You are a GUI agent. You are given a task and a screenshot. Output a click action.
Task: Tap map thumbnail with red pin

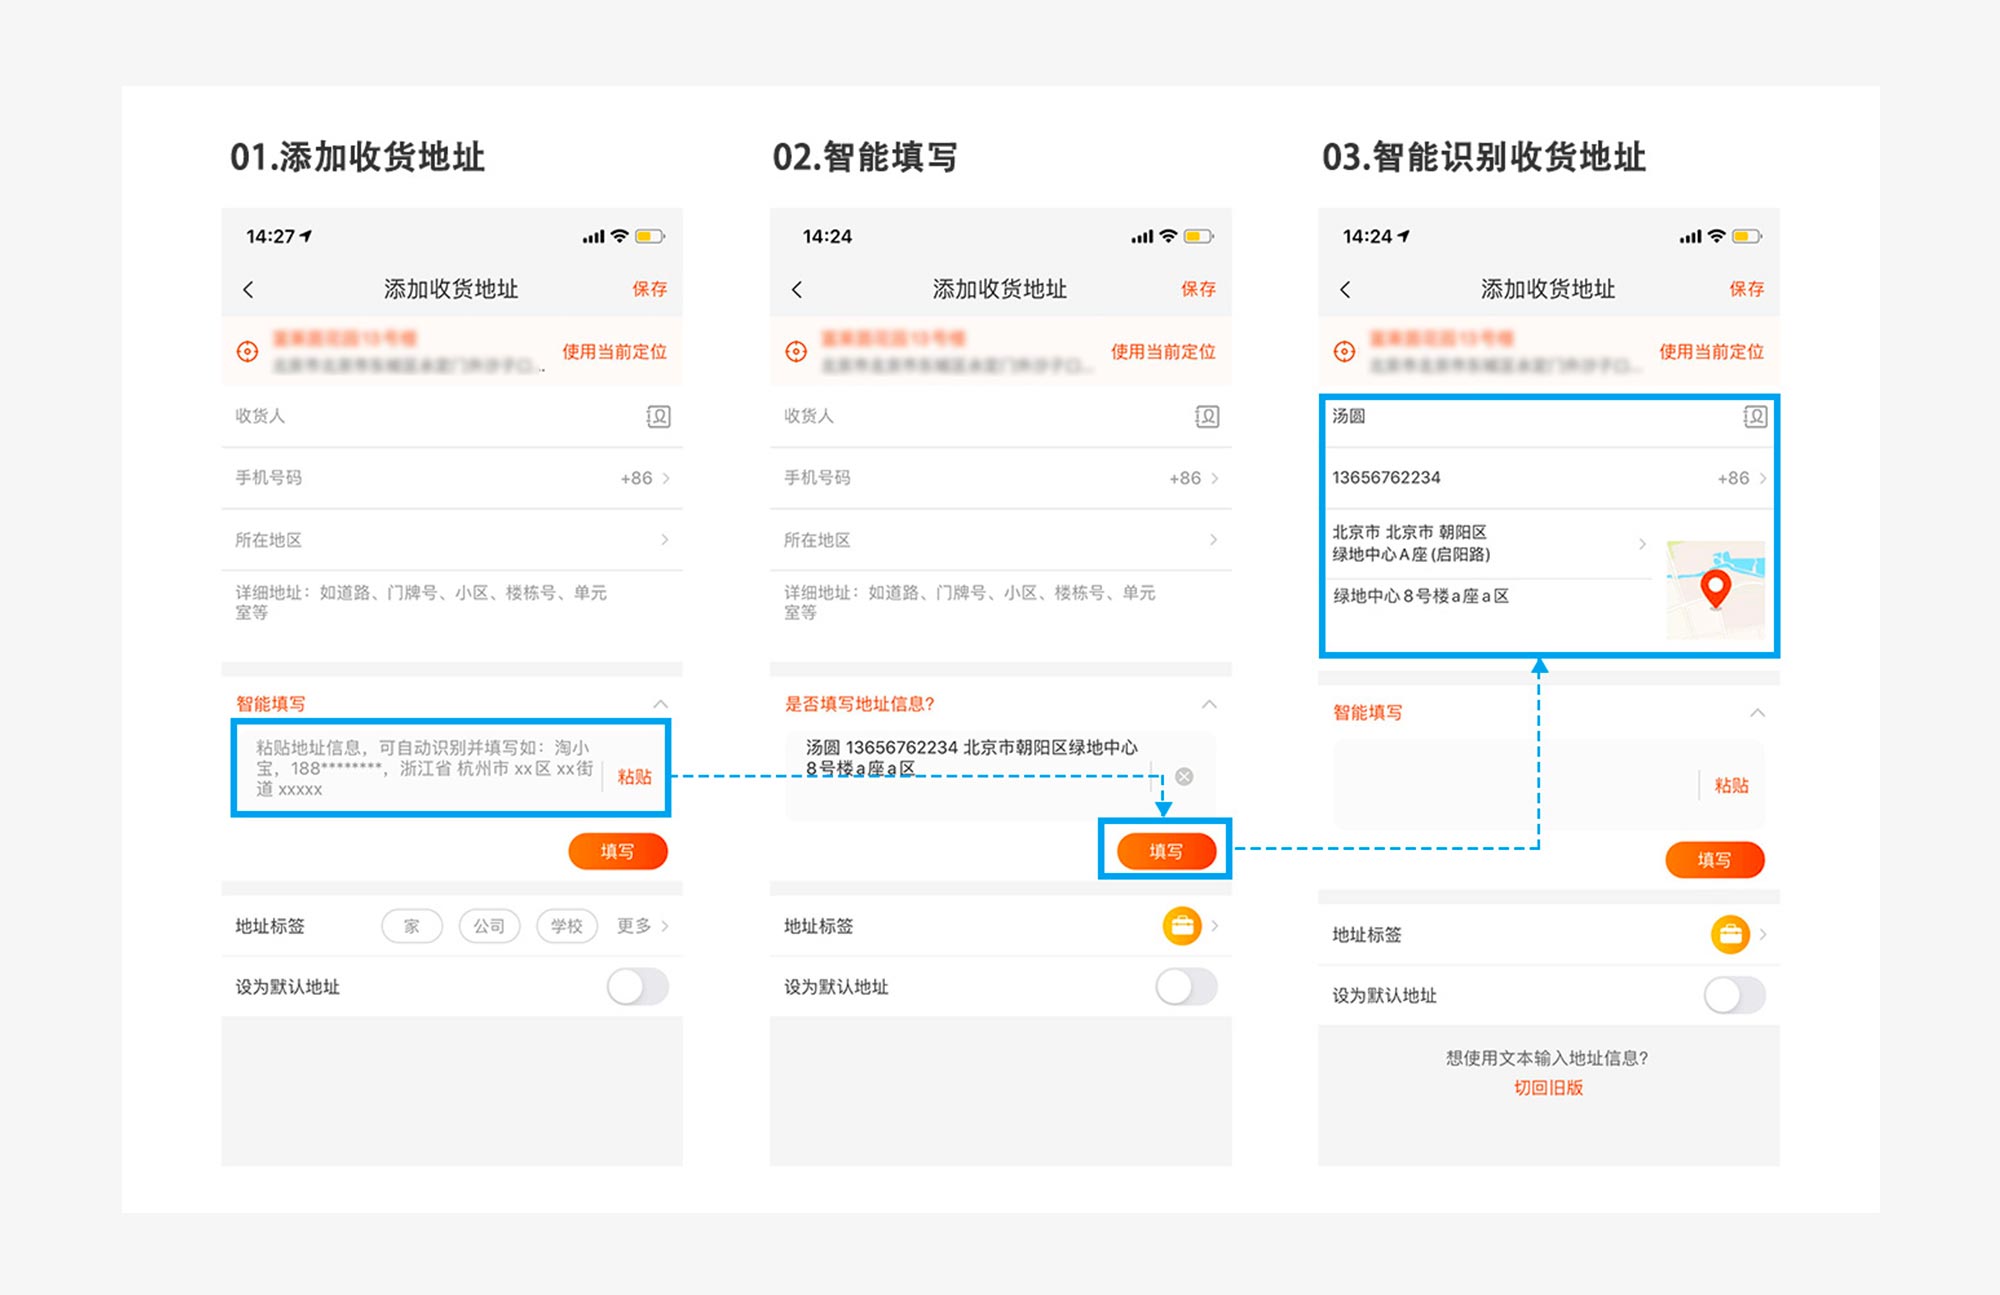[x=1714, y=589]
